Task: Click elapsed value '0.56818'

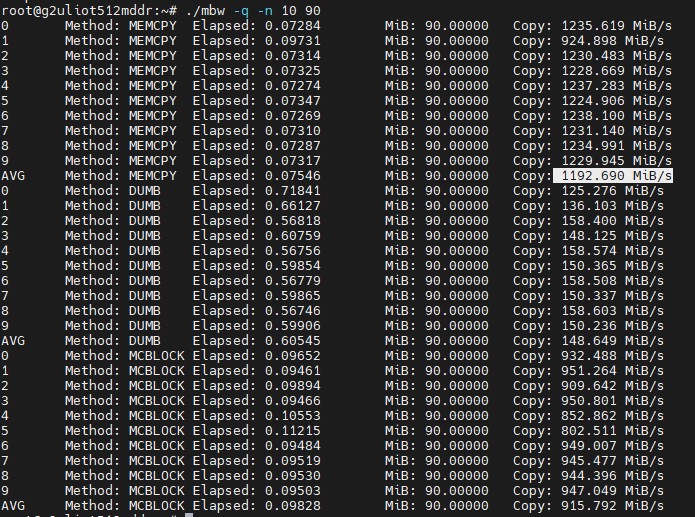Action: coord(293,221)
